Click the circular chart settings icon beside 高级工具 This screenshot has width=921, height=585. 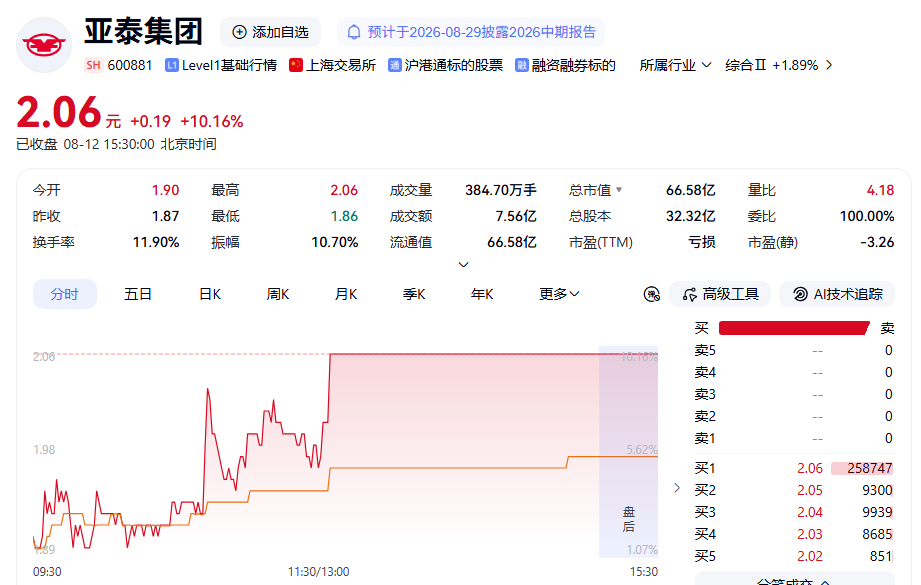[x=651, y=294]
